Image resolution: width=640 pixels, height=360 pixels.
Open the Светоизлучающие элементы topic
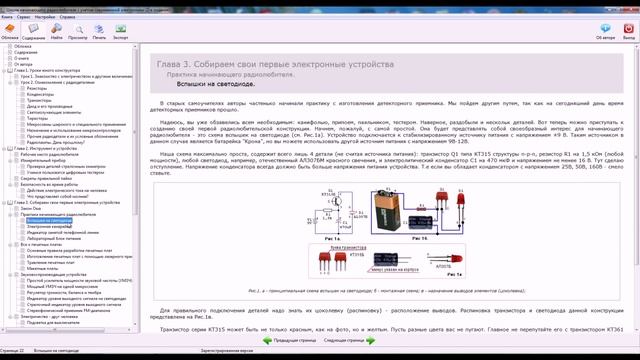tap(54, 112)
